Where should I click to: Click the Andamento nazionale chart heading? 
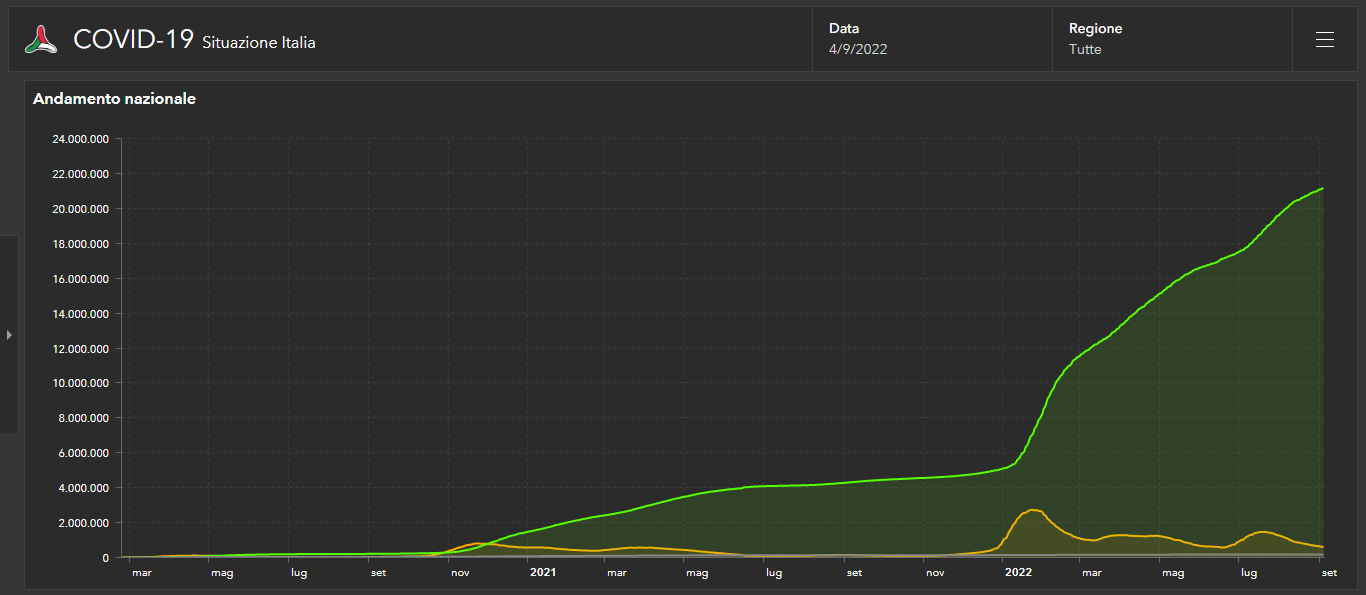114,99
